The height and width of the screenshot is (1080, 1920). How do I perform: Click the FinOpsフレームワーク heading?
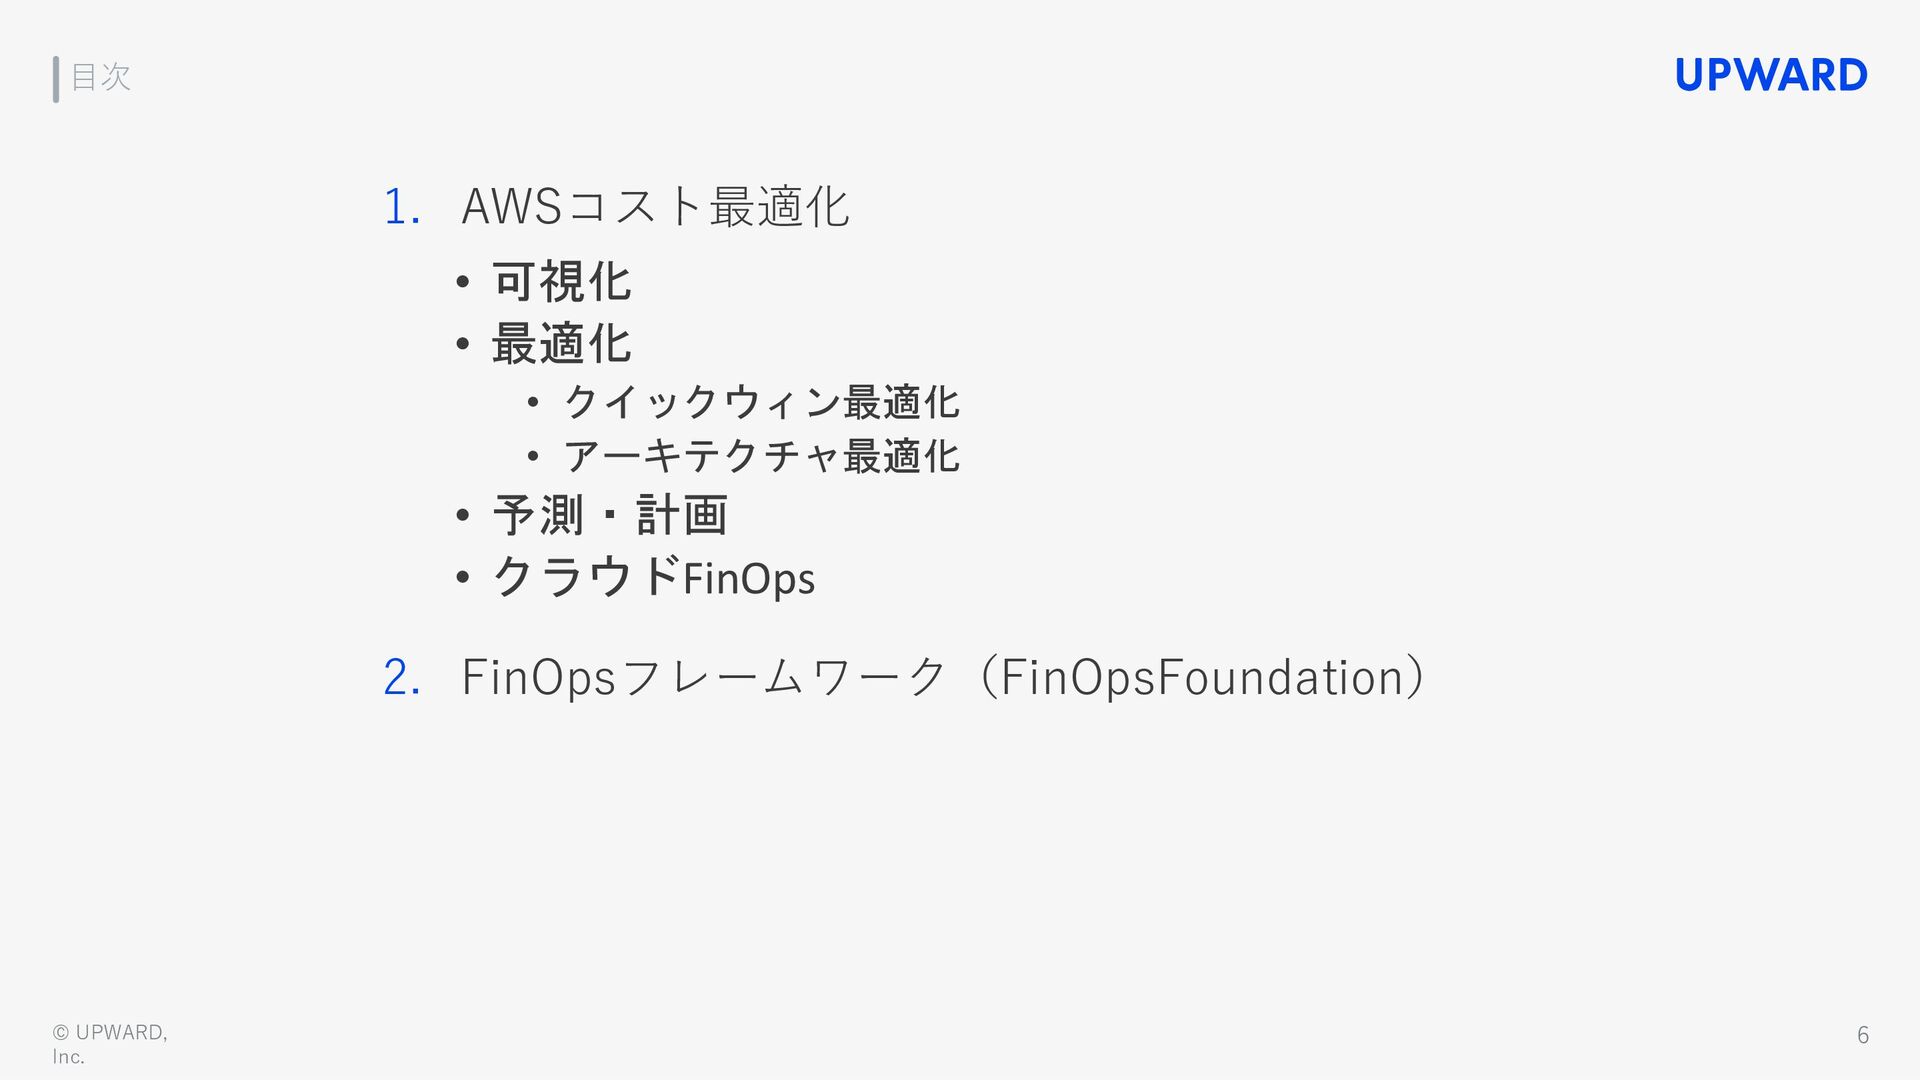coord(944,677)
